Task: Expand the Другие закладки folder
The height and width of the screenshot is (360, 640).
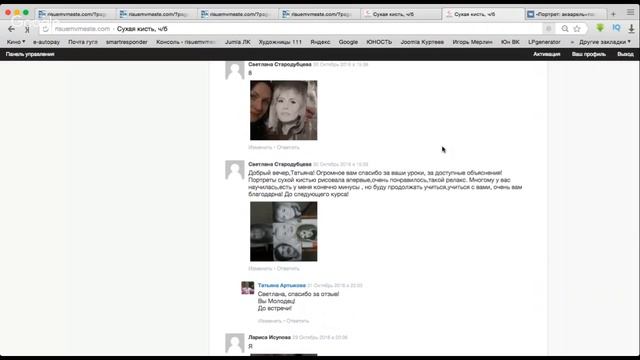Action: tap(605, 42)
